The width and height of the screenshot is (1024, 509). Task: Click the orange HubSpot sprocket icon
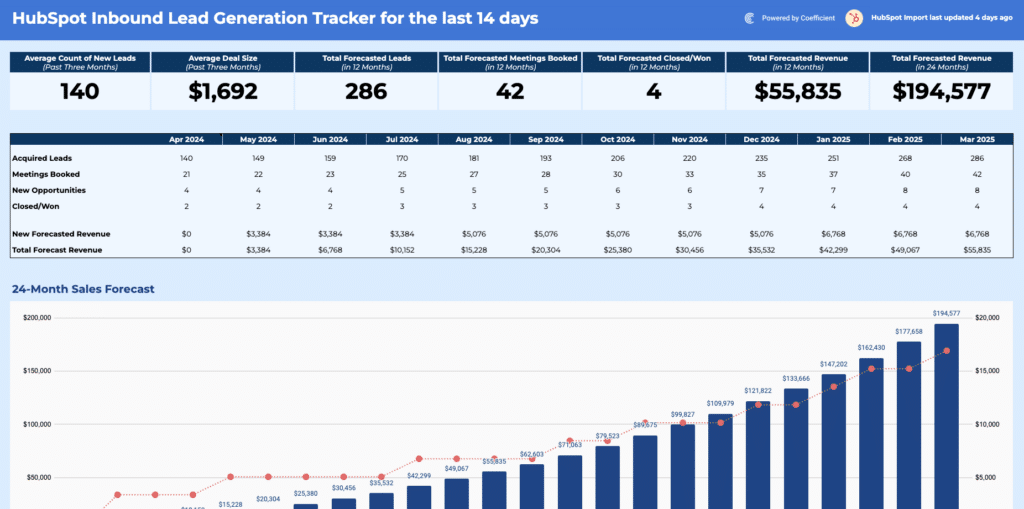pyautogui.click(x=854, y=18)
